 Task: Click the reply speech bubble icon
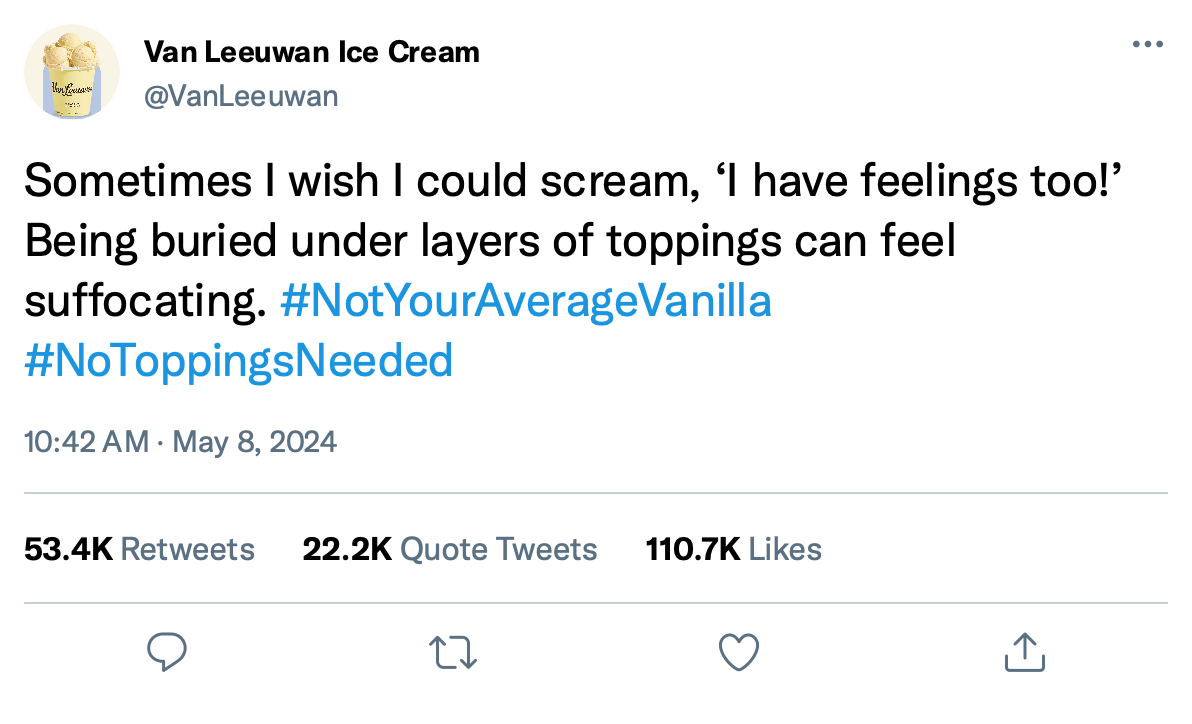[x=168, y=653]
